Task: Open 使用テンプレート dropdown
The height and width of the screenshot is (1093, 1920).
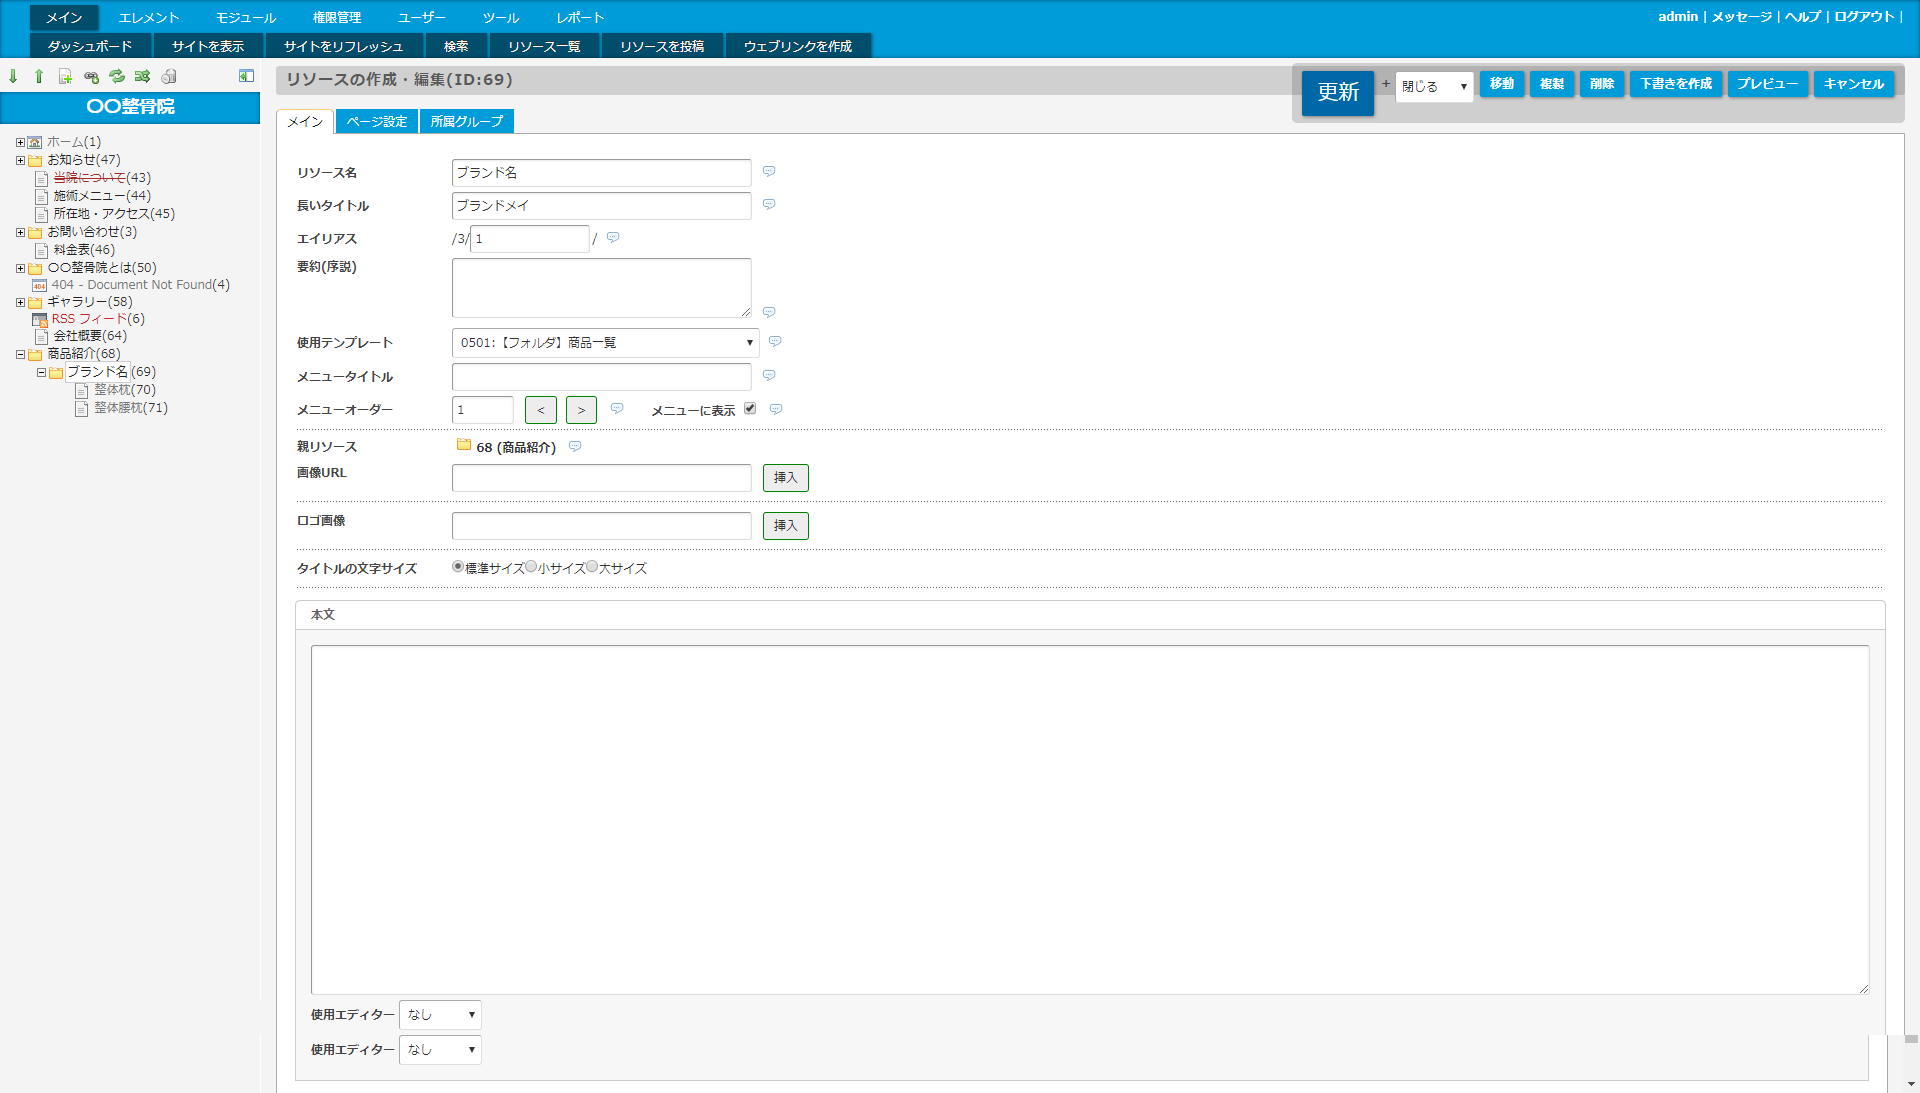Action: tap(605, 343)
